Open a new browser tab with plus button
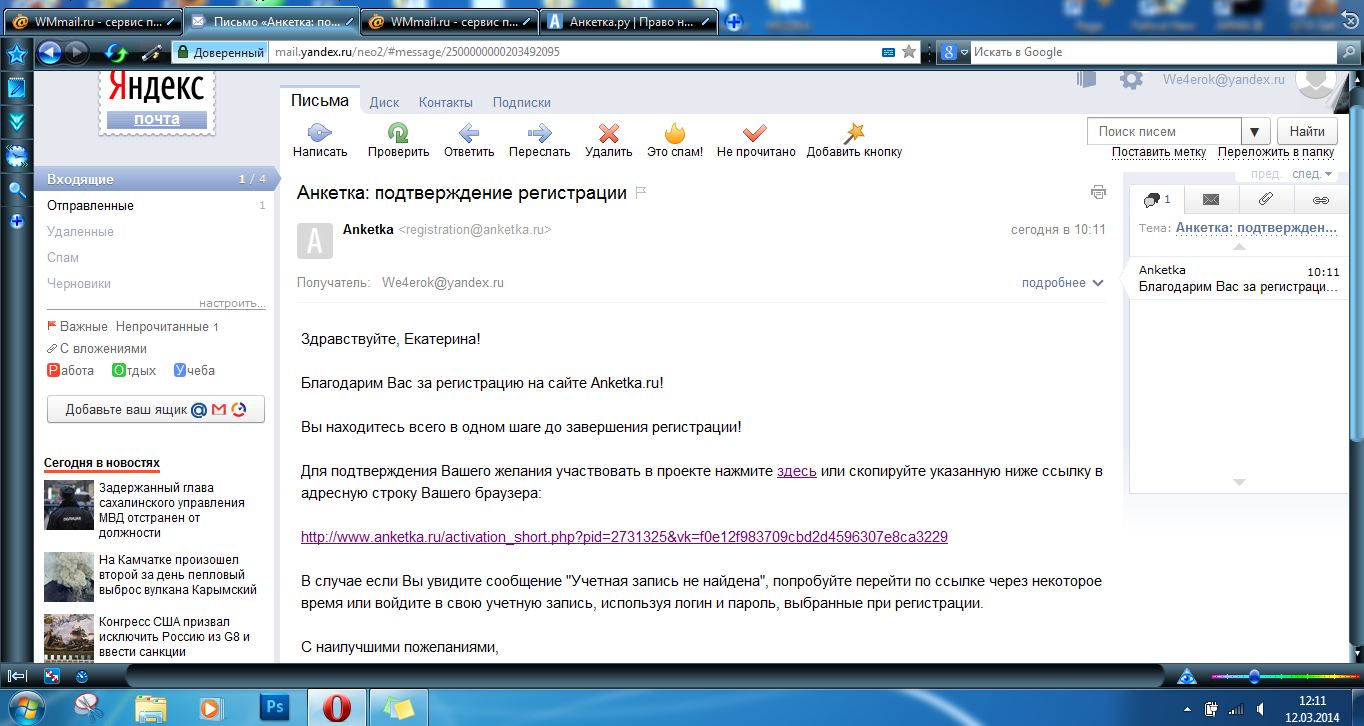Image resolution: width=1364 pixels, height=726 pixels. [x=734, y=21]
